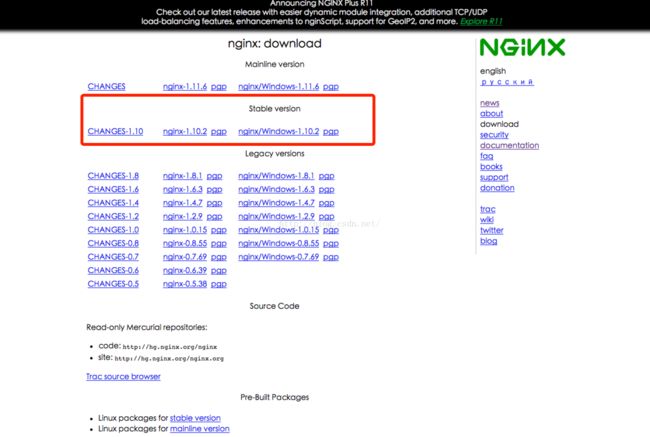Screen dimensions: 650x437
Task: Open the trac sidebar link
Action: (488, 209)
